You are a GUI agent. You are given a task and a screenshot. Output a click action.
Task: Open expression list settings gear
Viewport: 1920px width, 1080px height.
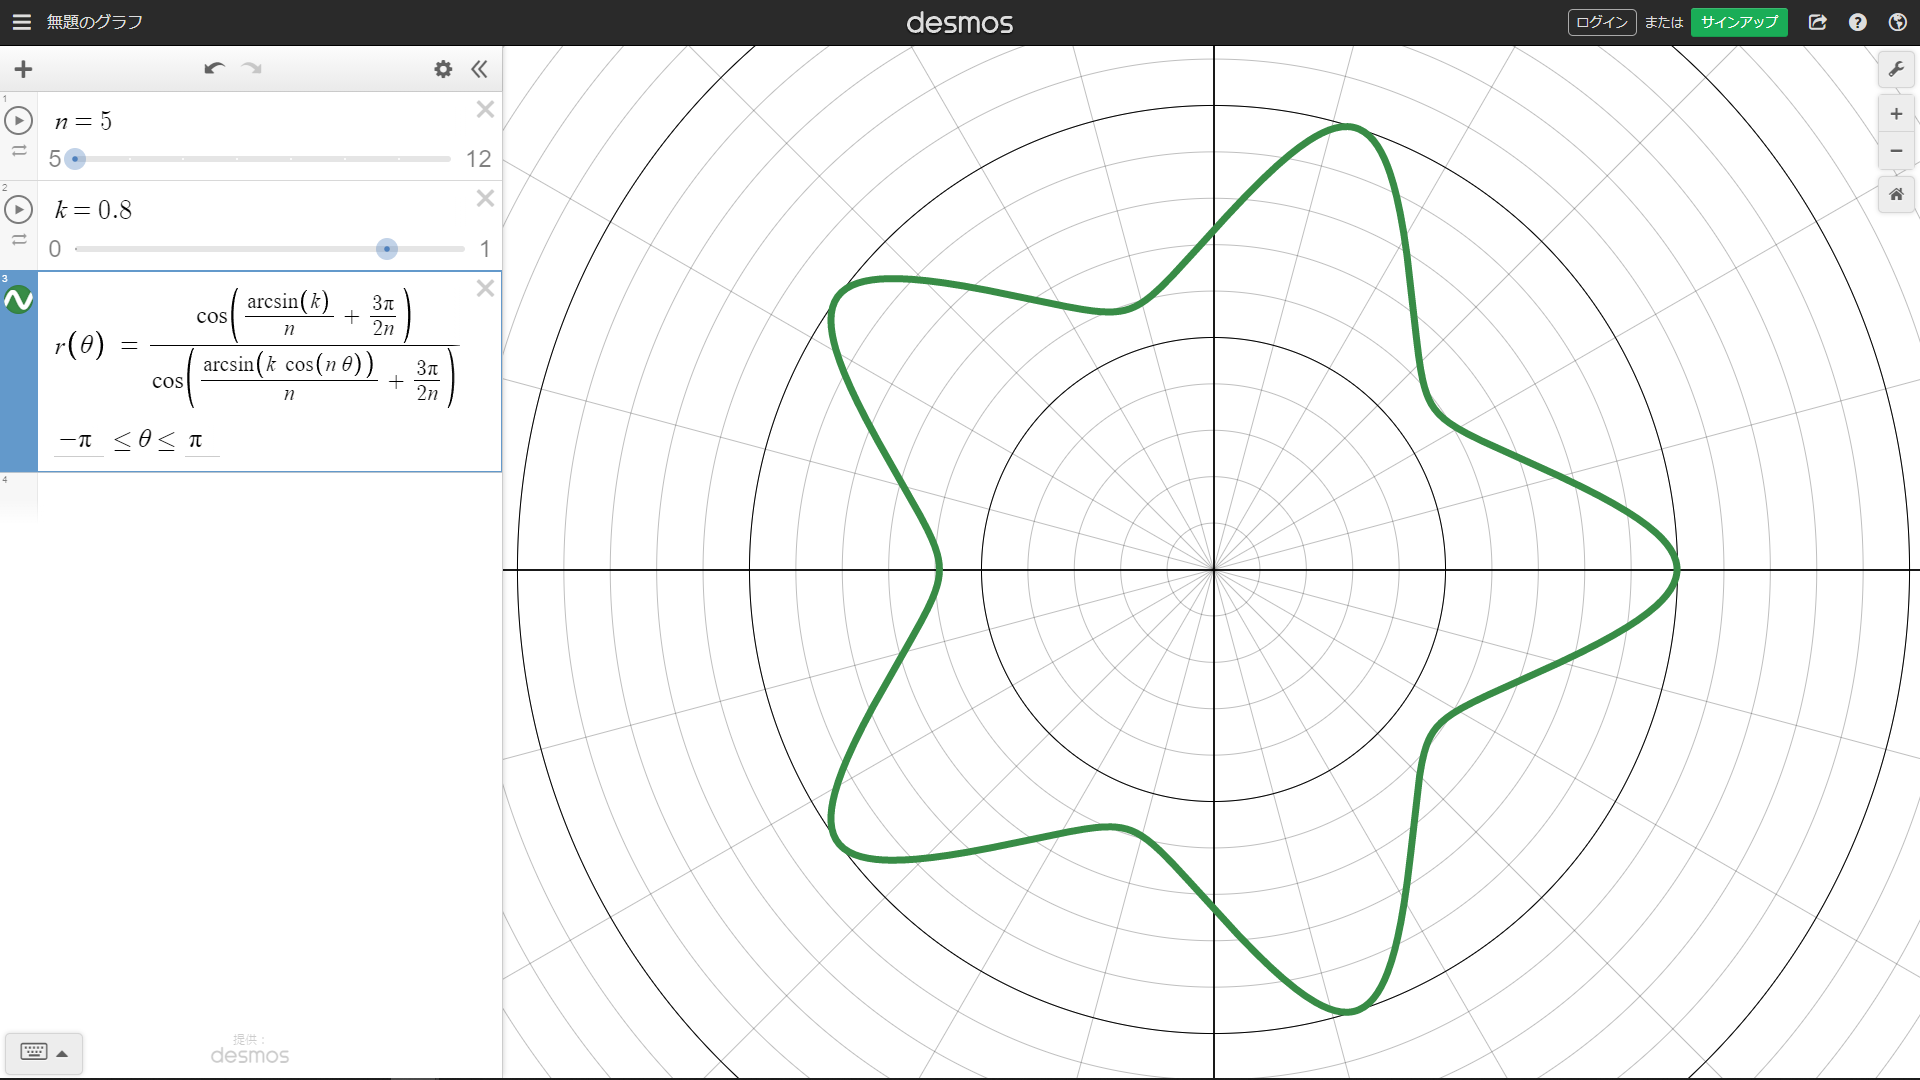coord(443,69)
